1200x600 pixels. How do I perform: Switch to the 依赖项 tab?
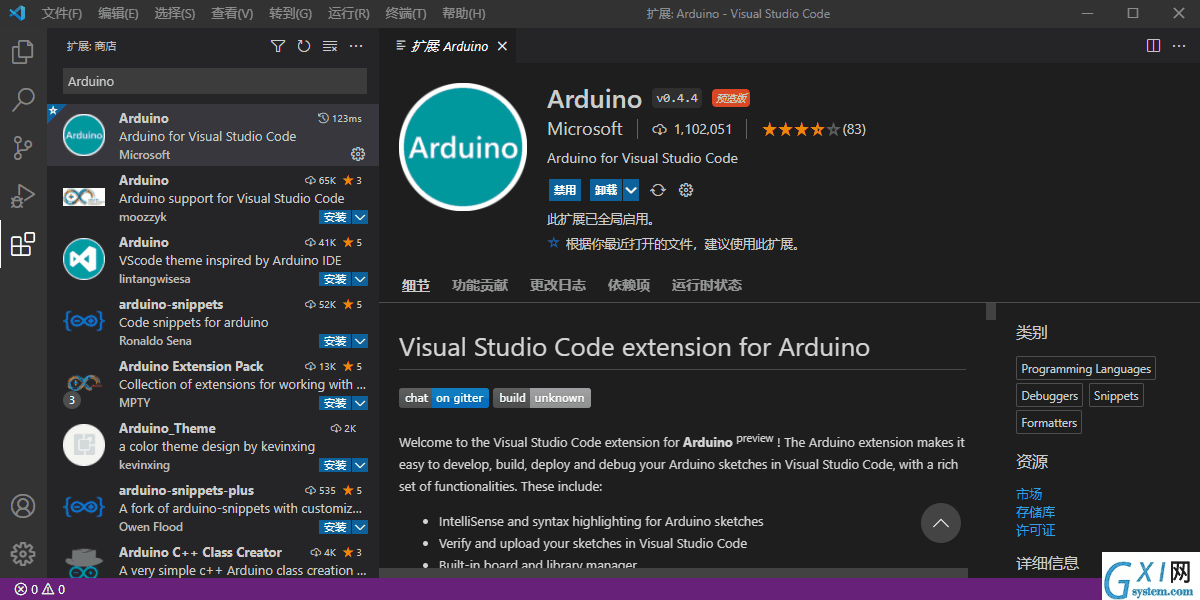(x=629, y=285)
